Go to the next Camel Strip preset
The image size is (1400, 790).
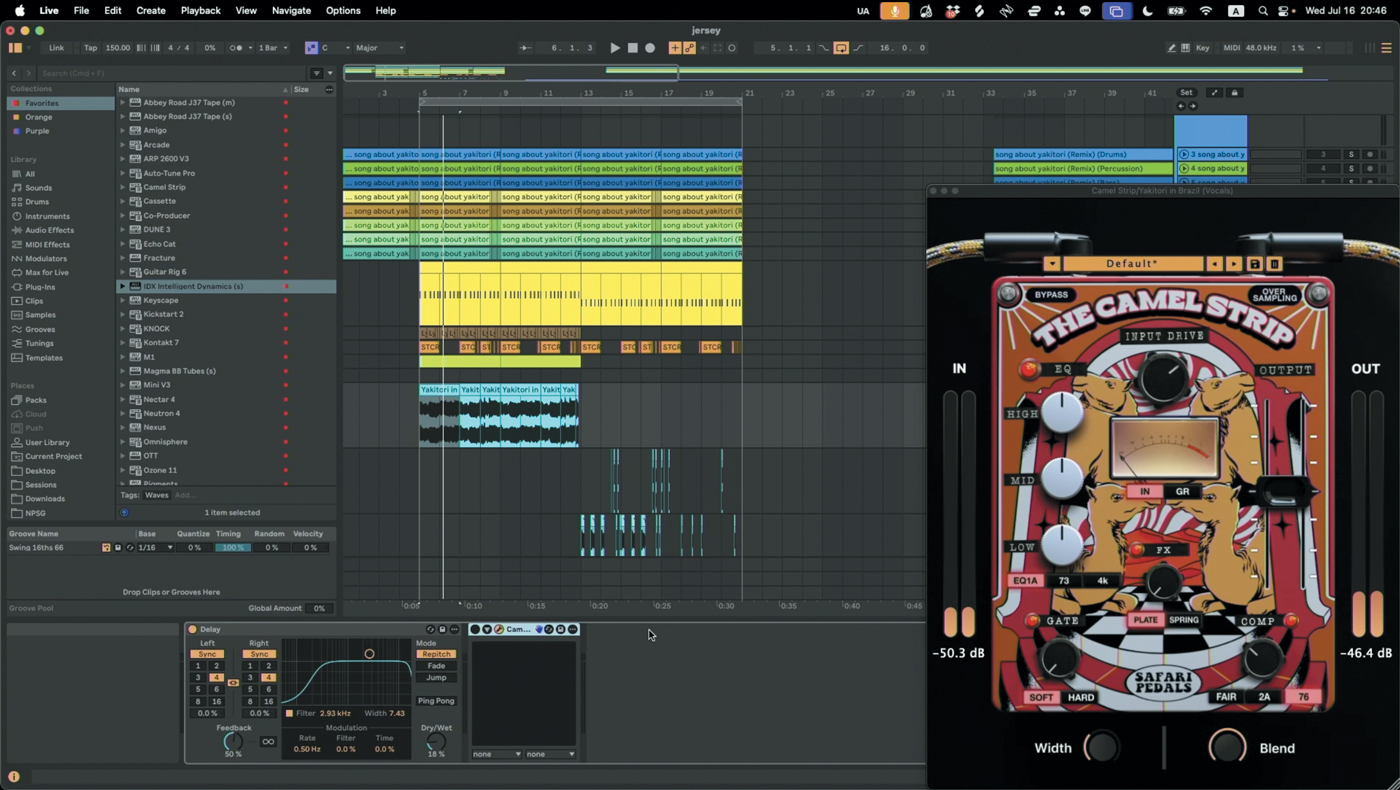[x=1234, y=264]
